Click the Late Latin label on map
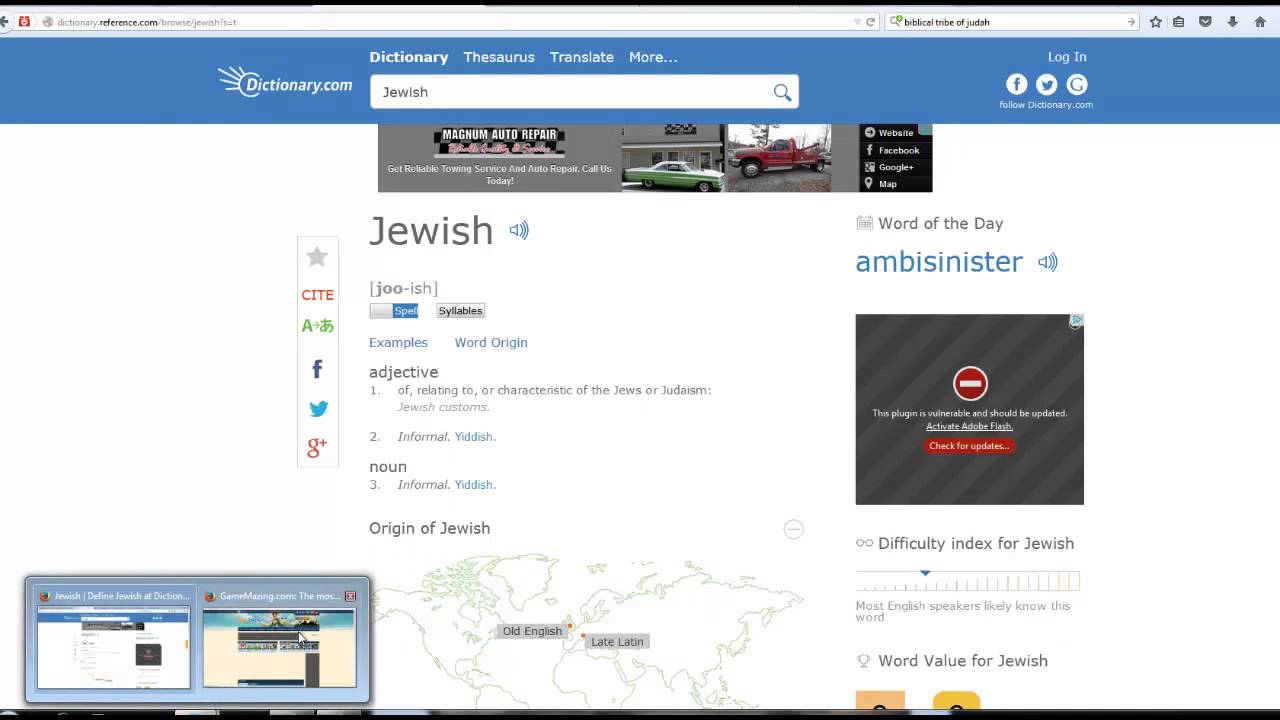 [x=617, y=642]
